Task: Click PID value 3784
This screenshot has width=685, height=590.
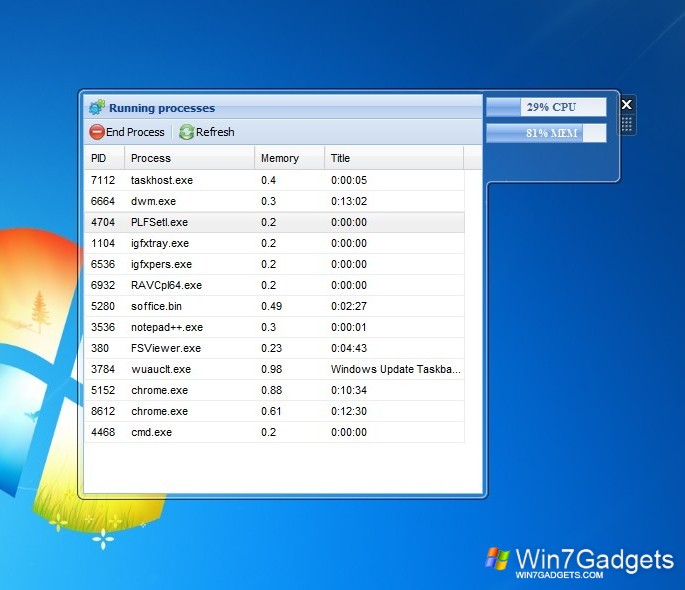Action: coord(103,369)
